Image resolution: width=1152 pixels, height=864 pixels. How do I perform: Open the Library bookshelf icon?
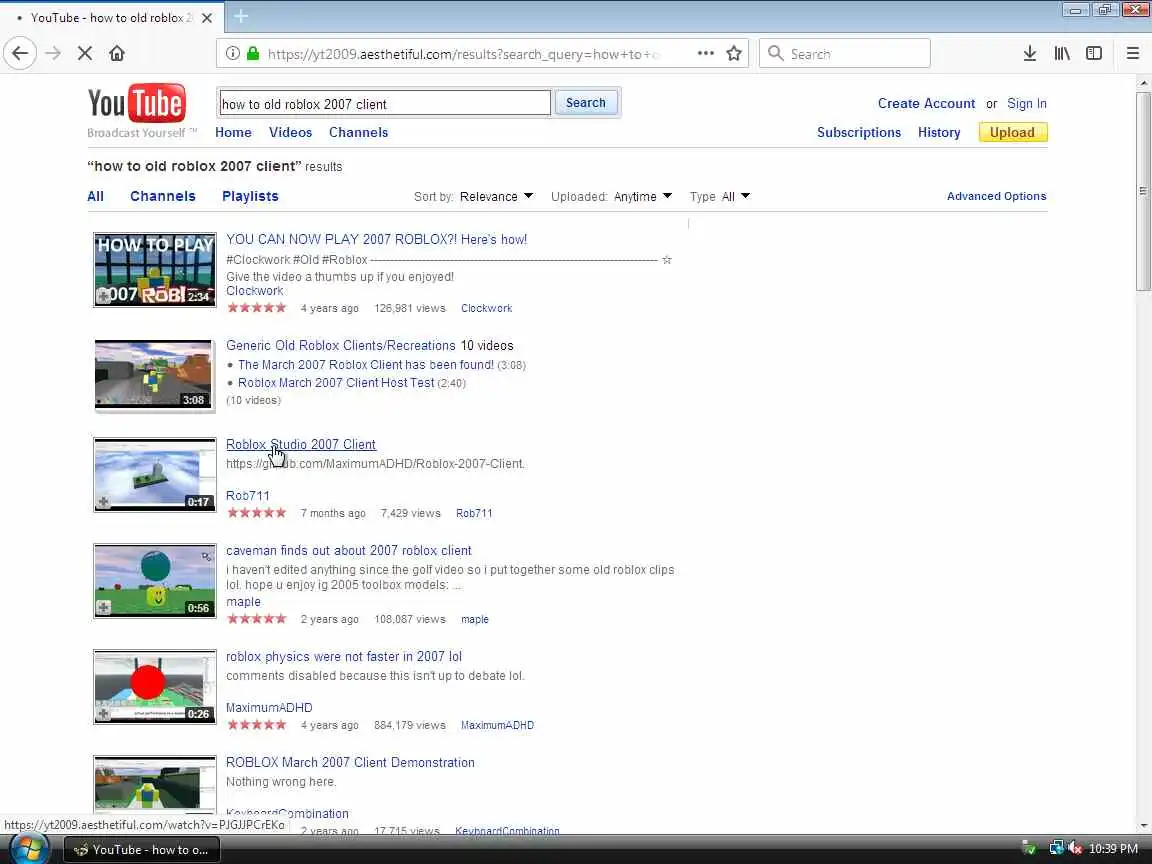coord(1062,53)
